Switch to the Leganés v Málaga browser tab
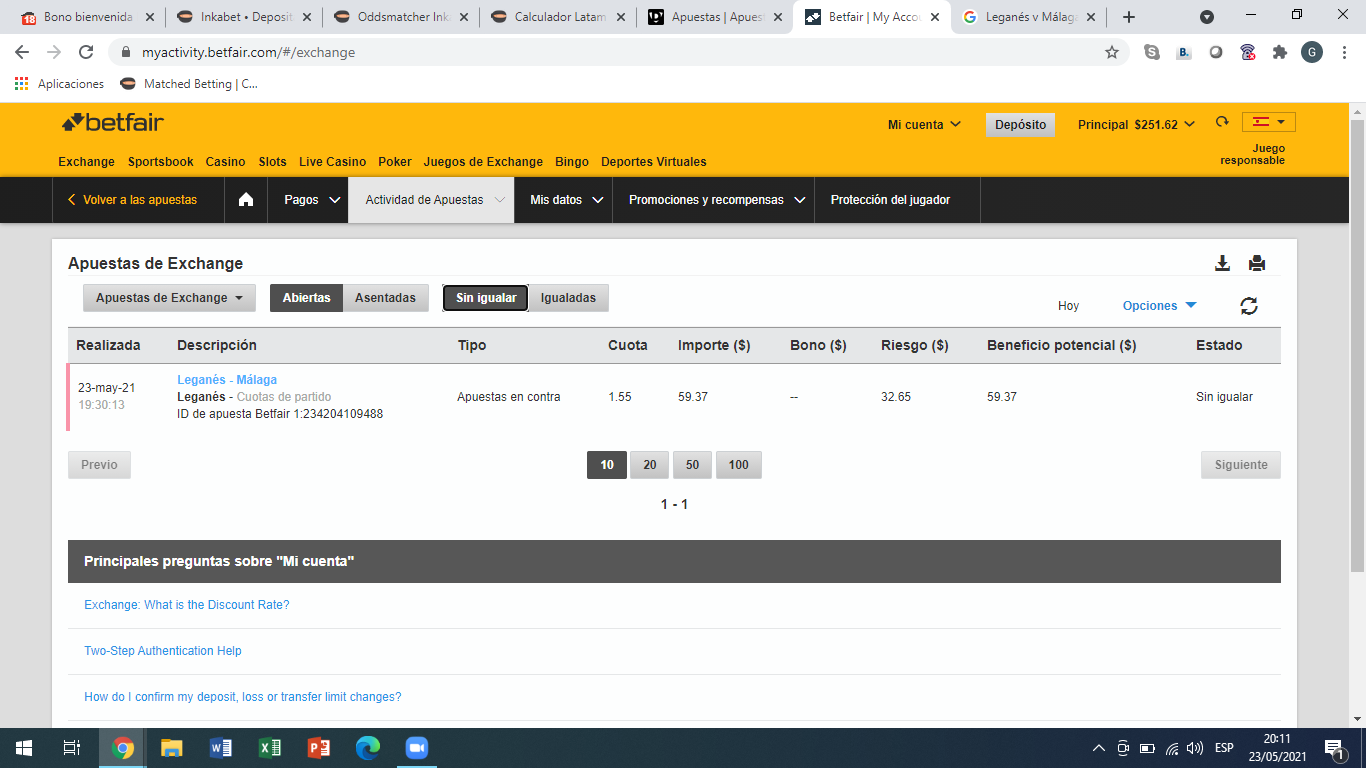 (1027, 17)
